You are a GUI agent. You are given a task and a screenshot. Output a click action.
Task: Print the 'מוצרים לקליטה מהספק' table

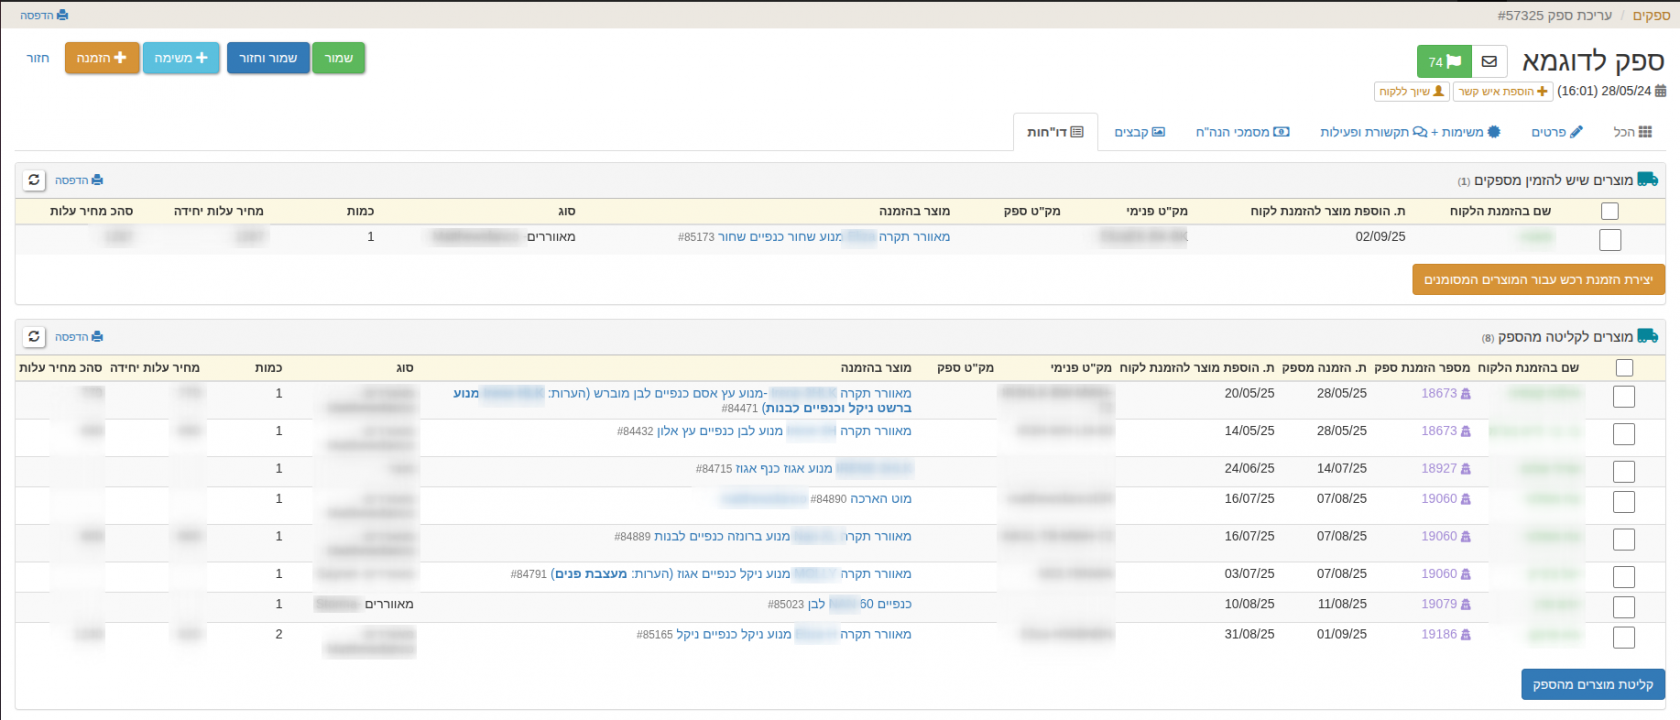pos(79,337)
